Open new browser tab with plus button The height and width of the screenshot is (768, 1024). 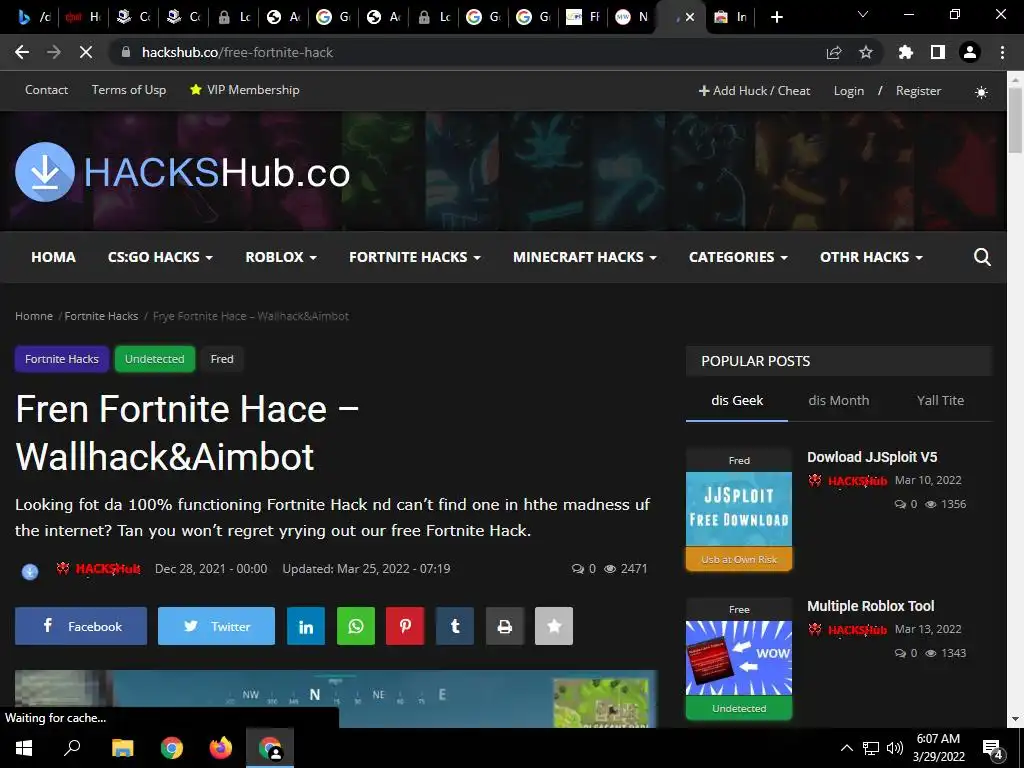coord(776,17)
